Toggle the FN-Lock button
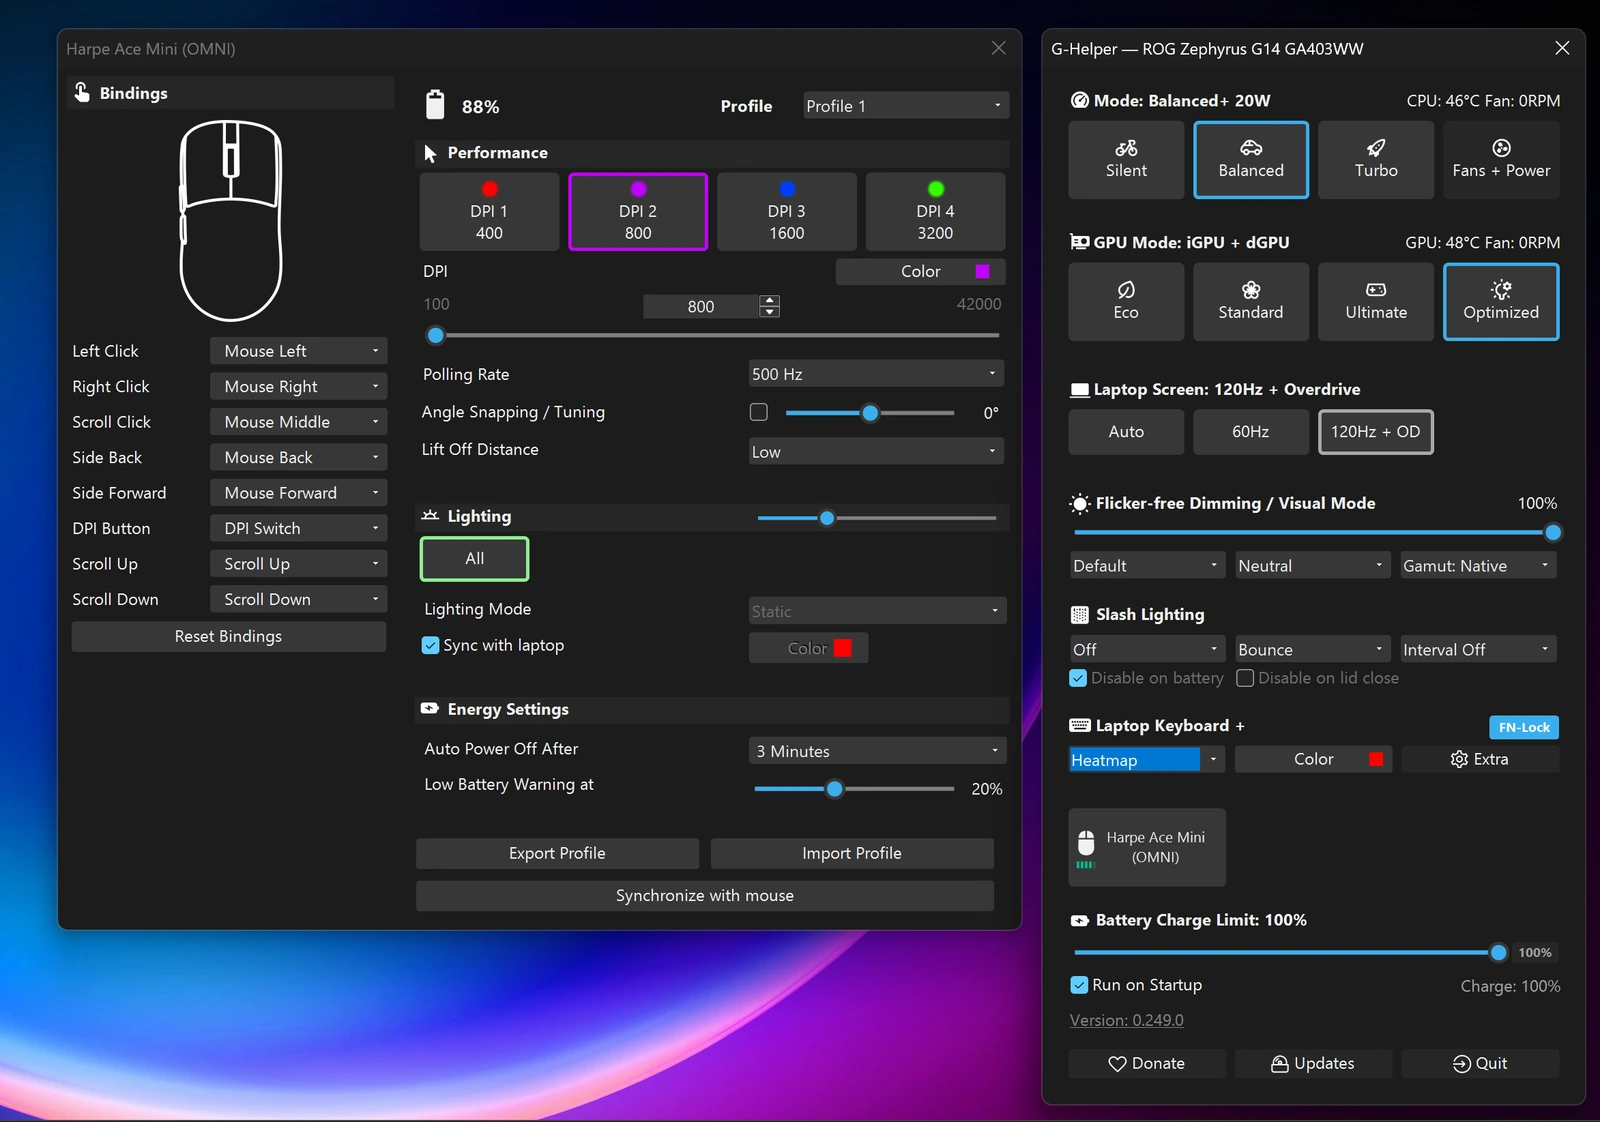The width and height of the screenshot is (1600, 1122). (1524, 727)
